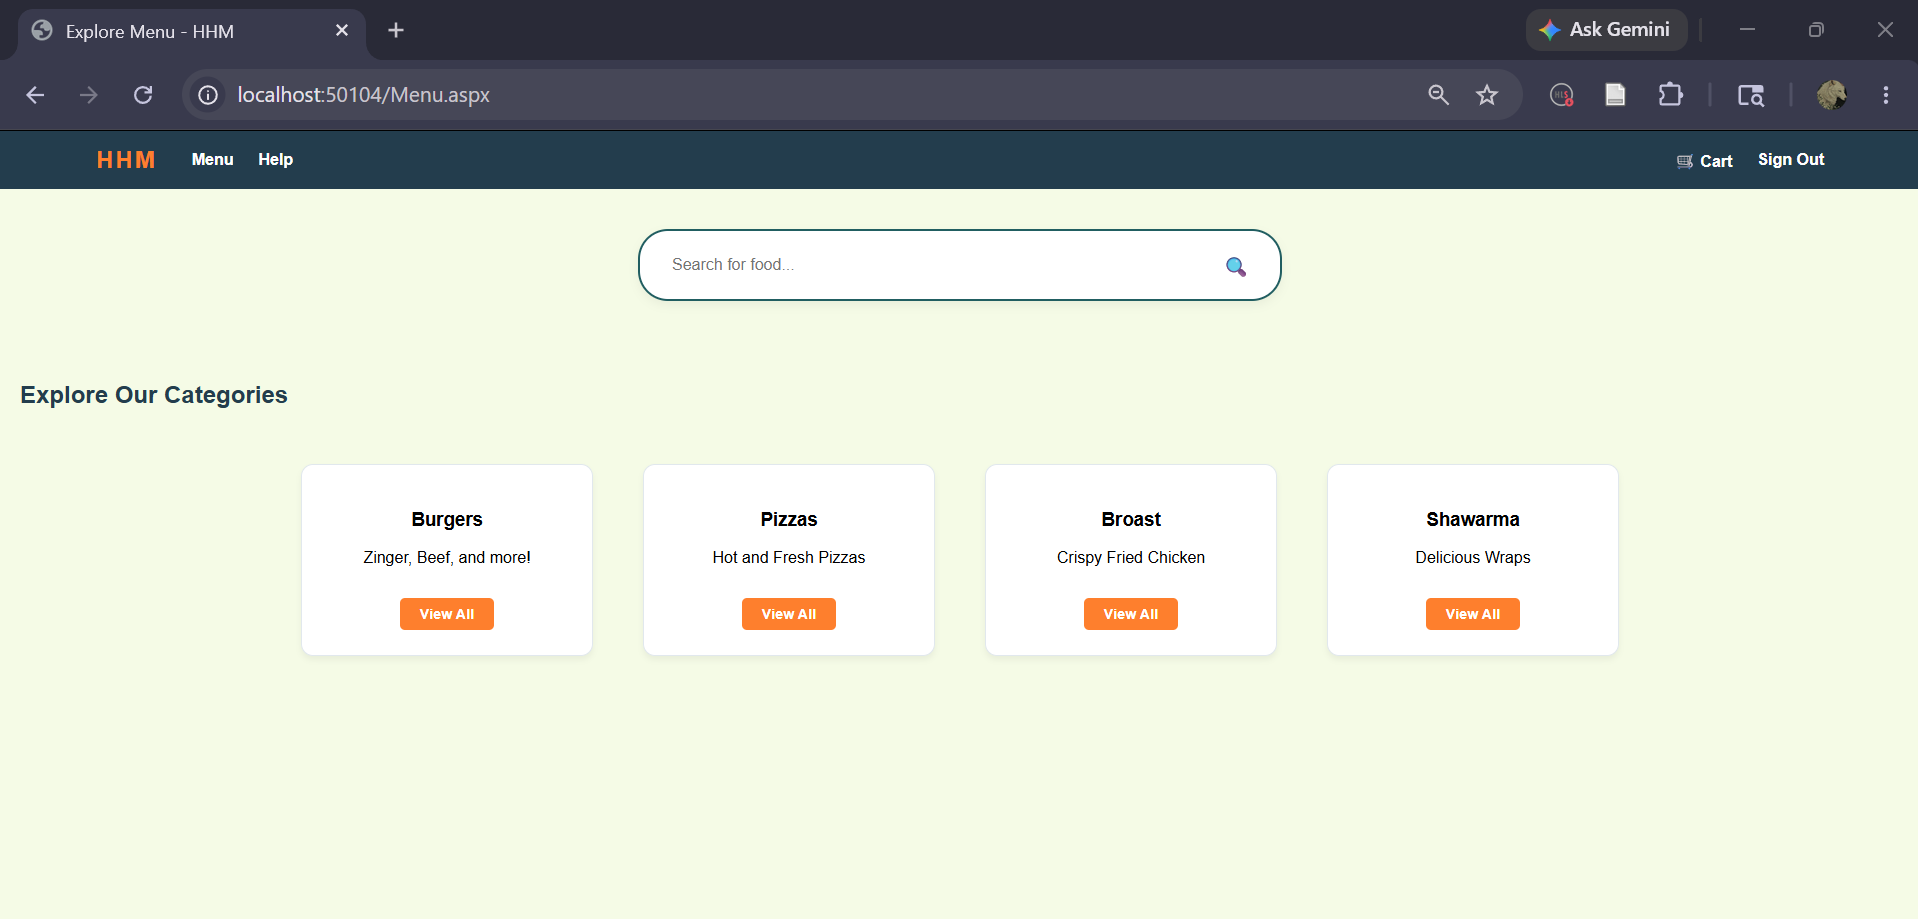The width and height of the screenshot is (1918, 919).
Task: Close the Explore Menu - HHM tab
Action: (x=342, y=30)
